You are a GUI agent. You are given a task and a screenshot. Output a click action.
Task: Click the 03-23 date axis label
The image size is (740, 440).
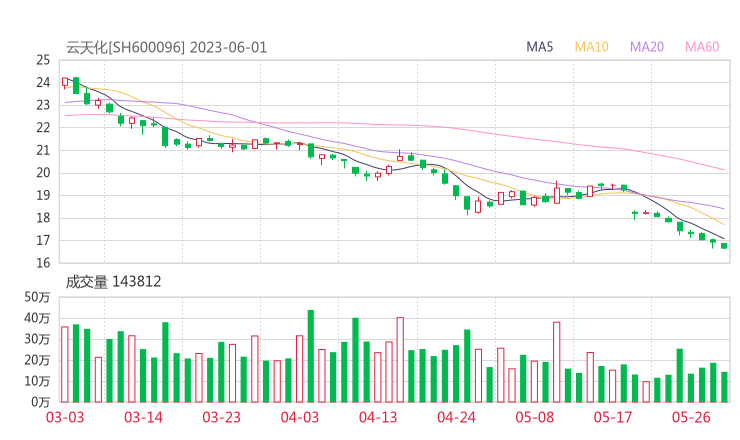click(x=221, y=417)
